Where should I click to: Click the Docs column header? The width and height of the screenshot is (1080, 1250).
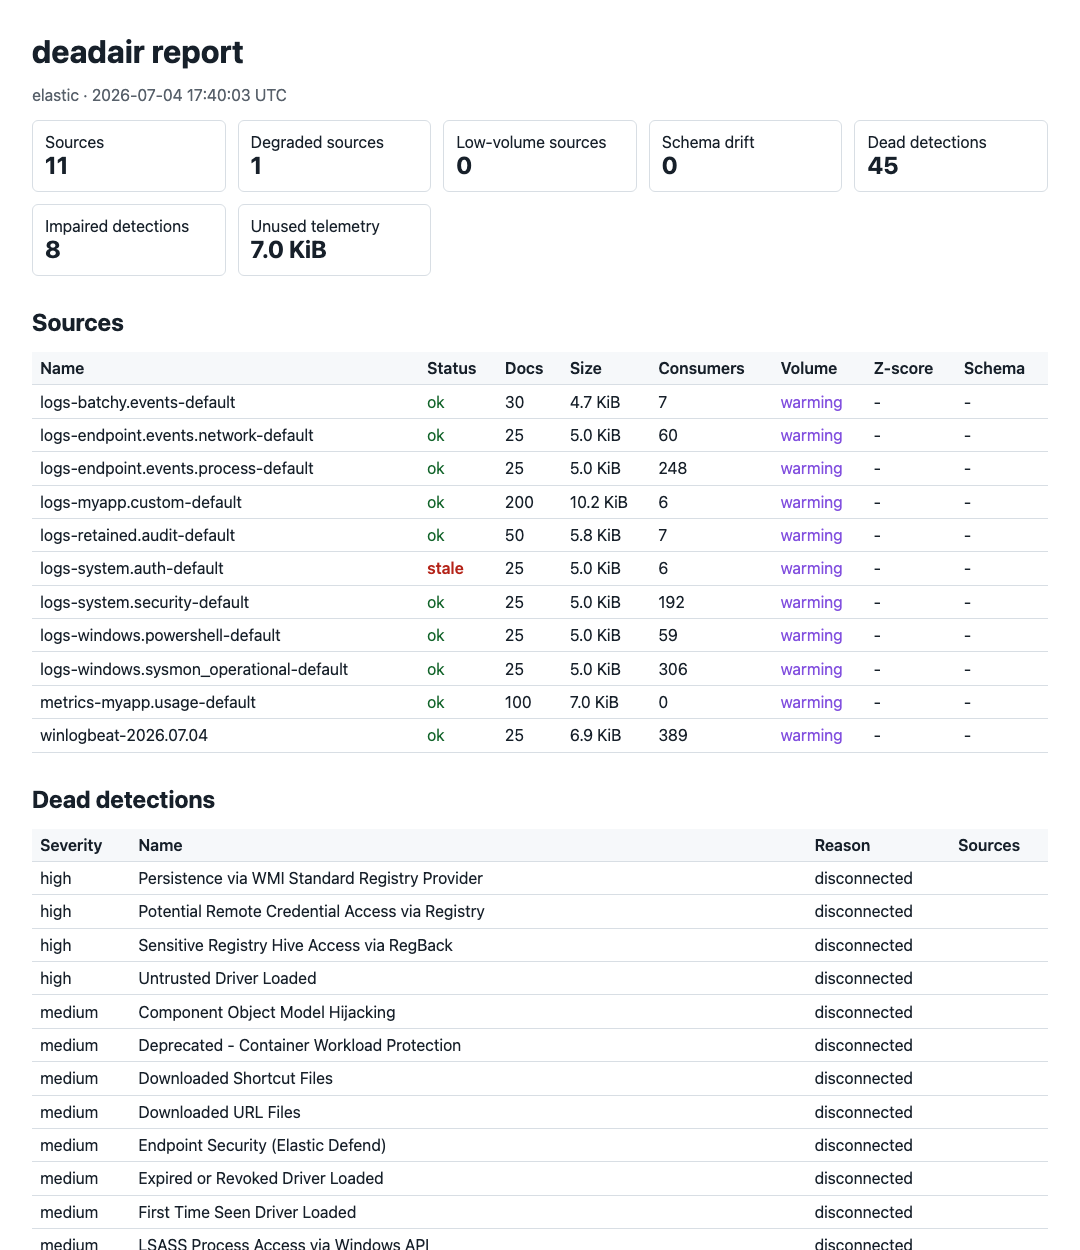524,368
